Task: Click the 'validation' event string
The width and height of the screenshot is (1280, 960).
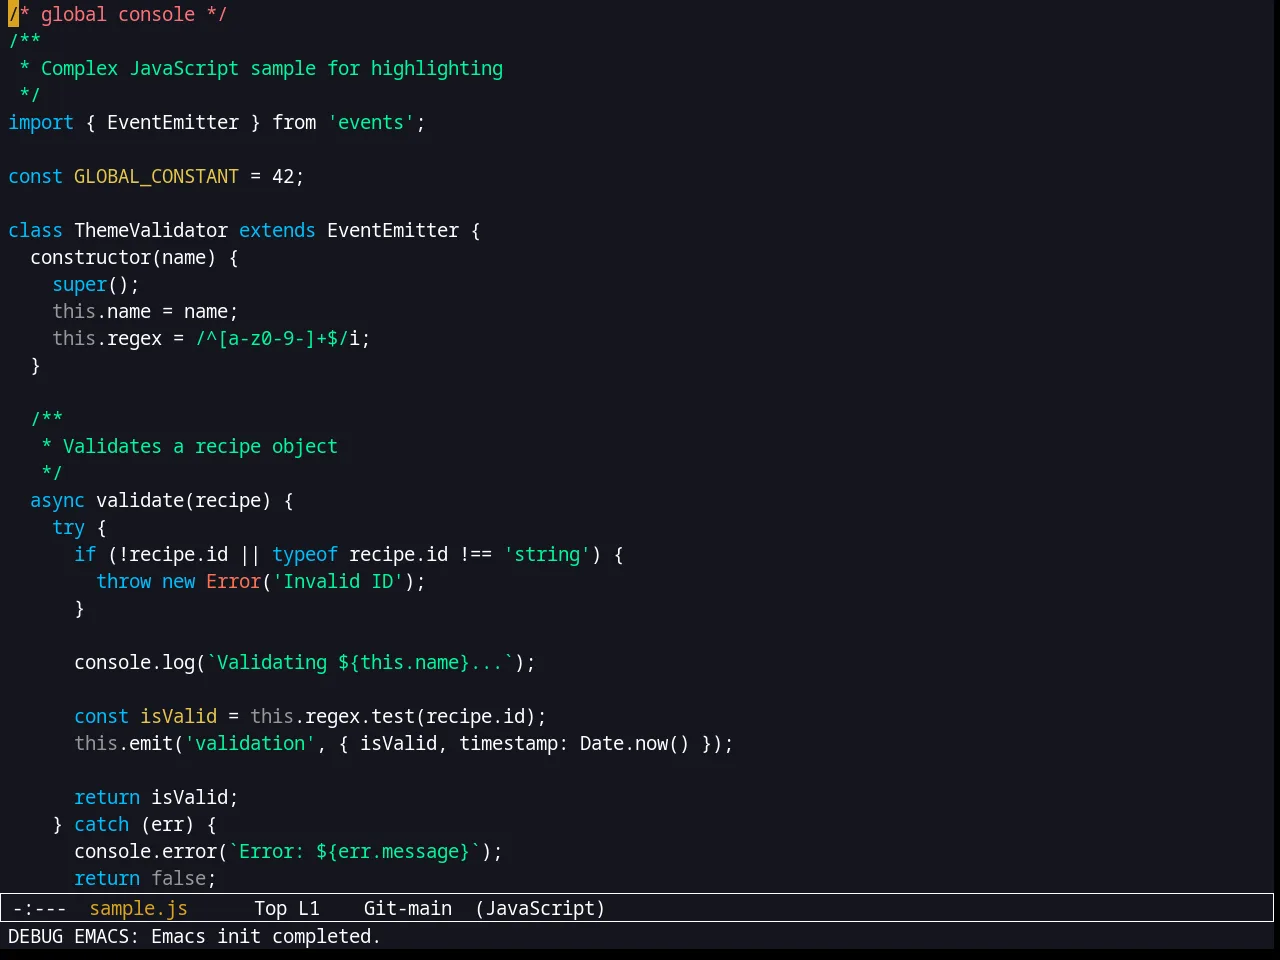Action: (x=250, y=743)
